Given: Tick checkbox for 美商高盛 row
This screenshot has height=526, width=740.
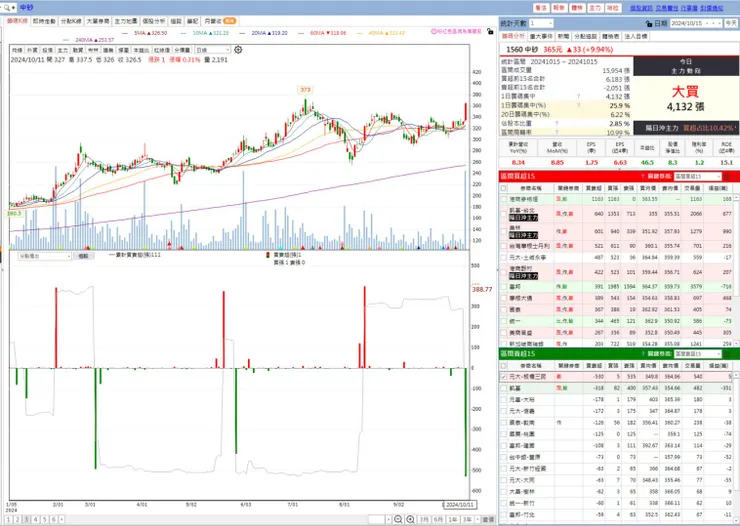Looking at the screenshot, I should (504, 333).
